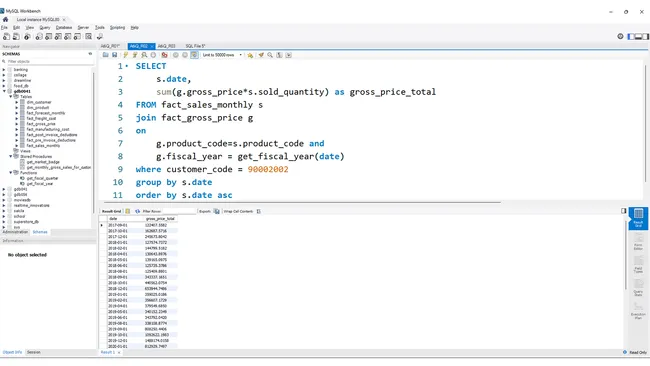Click Reconnect to DBMS toolbar icon
Viewport: 650px width, 366px height.
(99, 36)
